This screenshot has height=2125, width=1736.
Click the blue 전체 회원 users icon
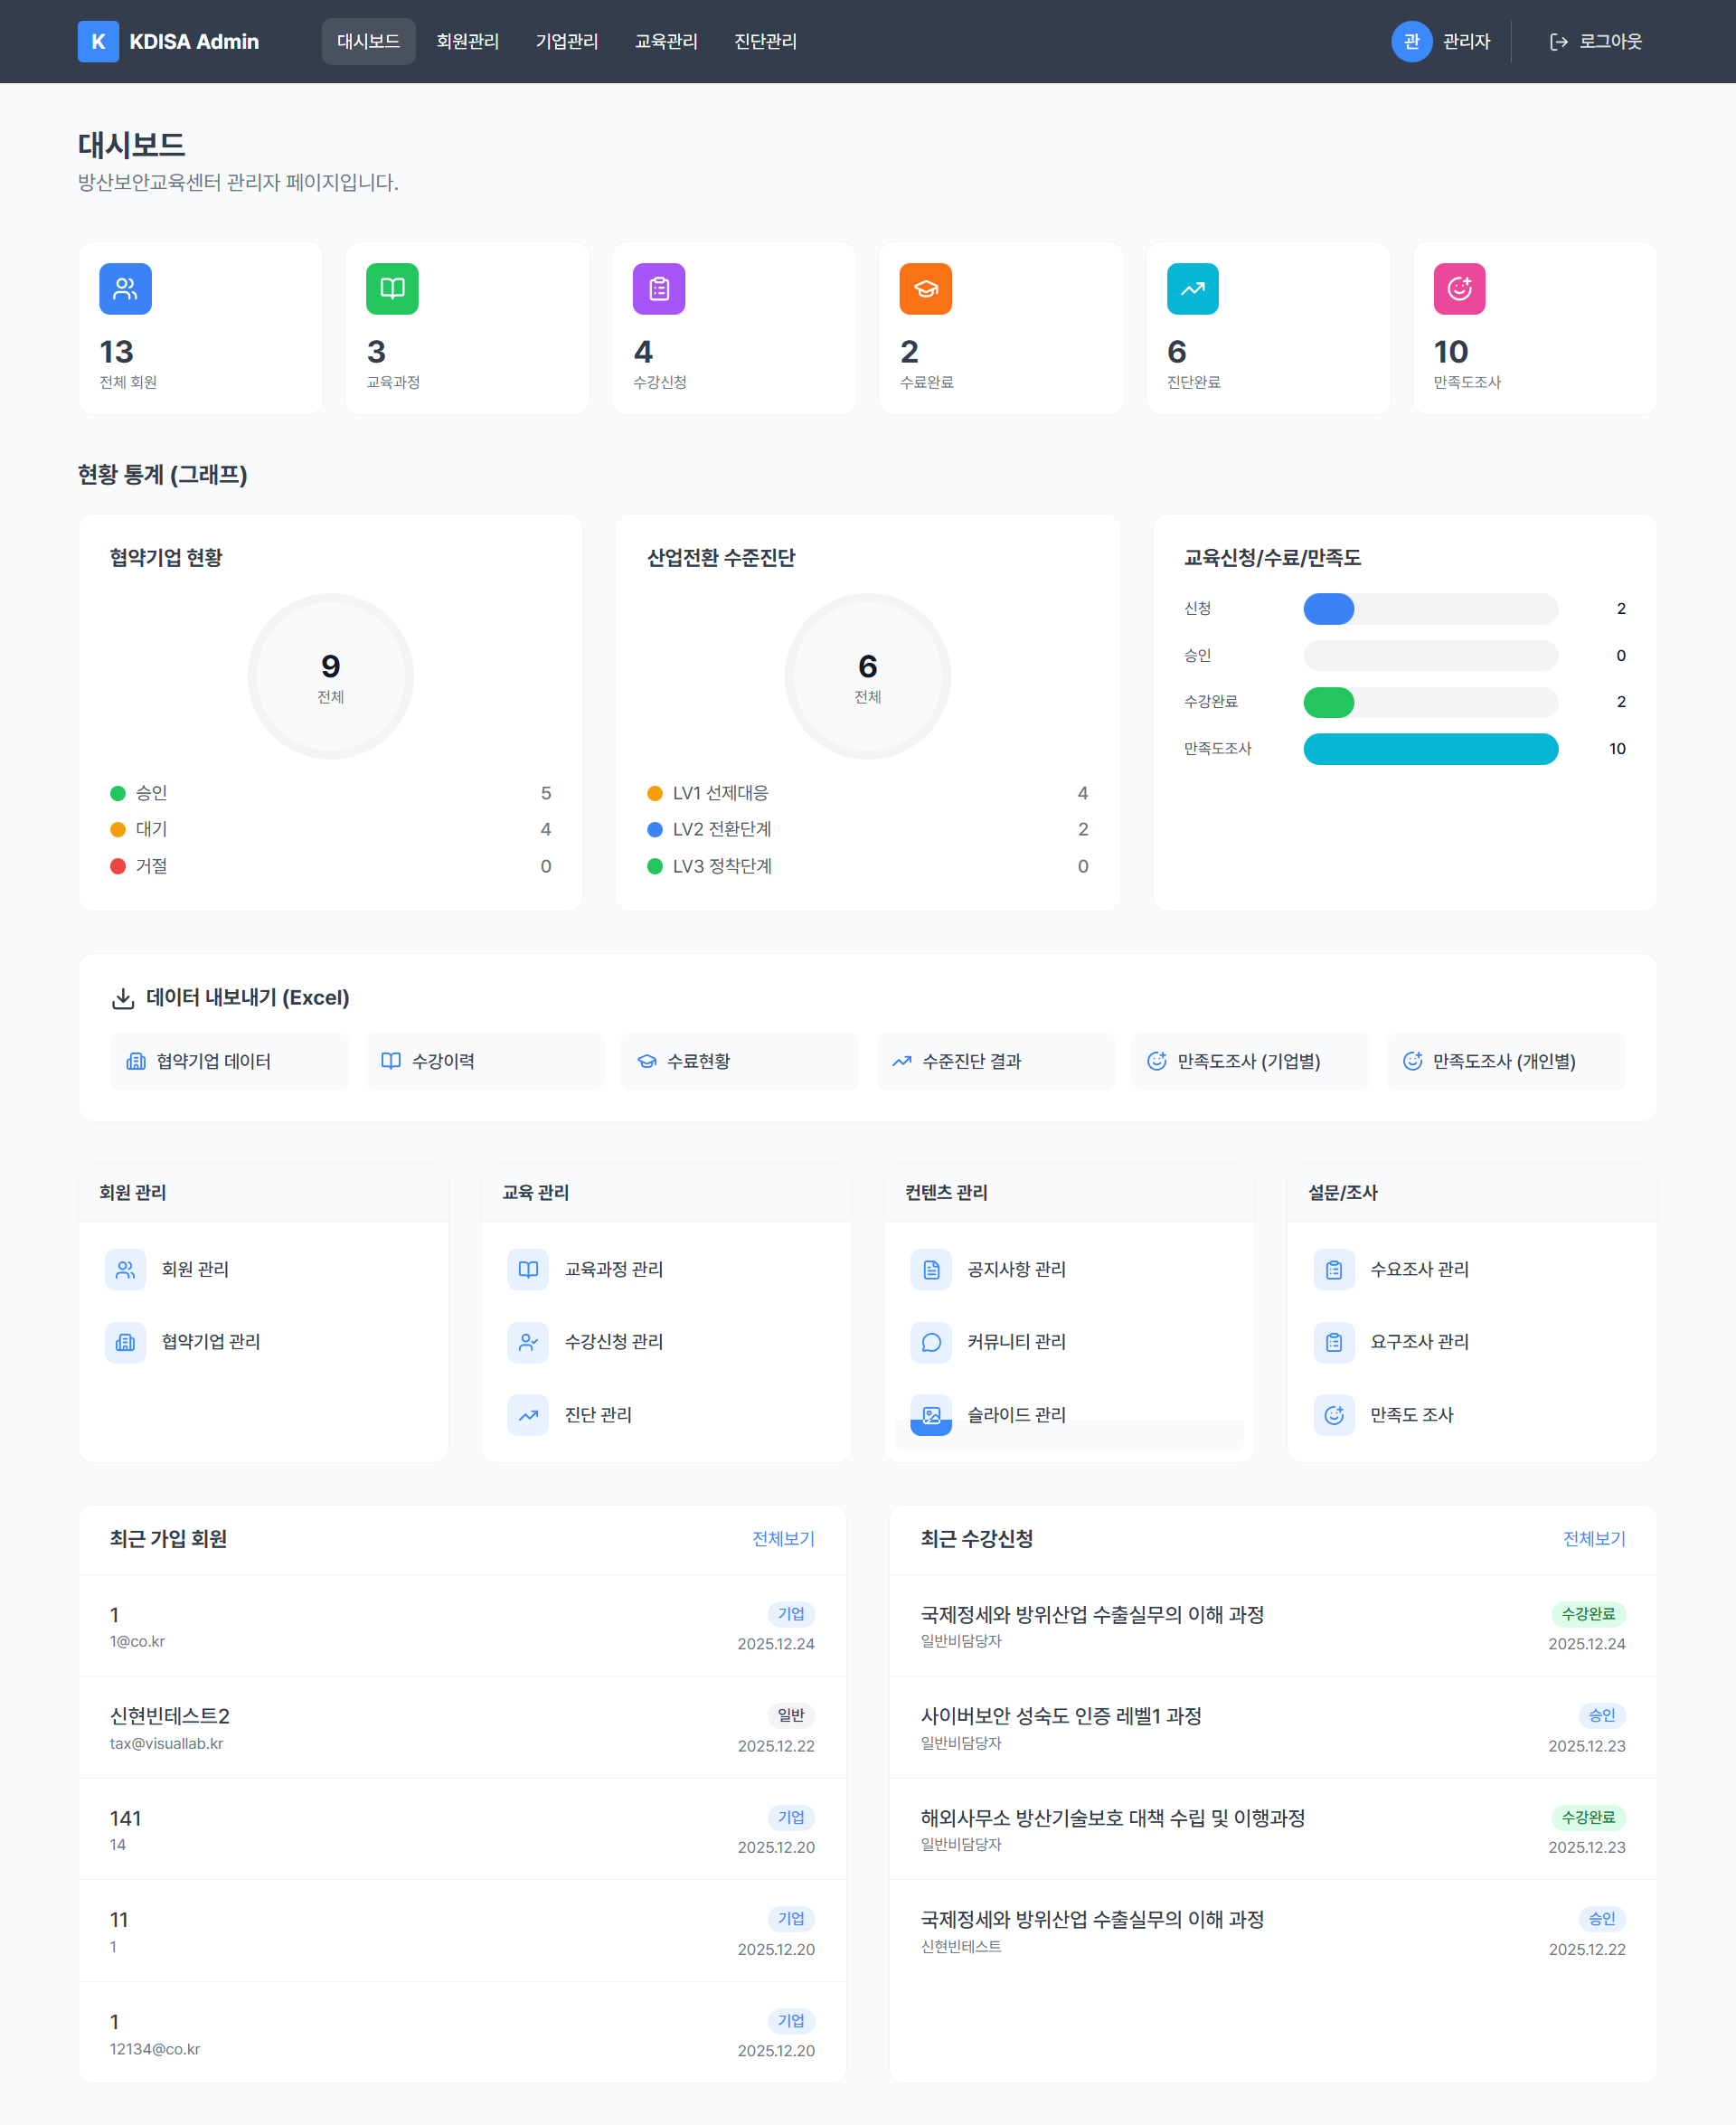click(x=125, y=289)
